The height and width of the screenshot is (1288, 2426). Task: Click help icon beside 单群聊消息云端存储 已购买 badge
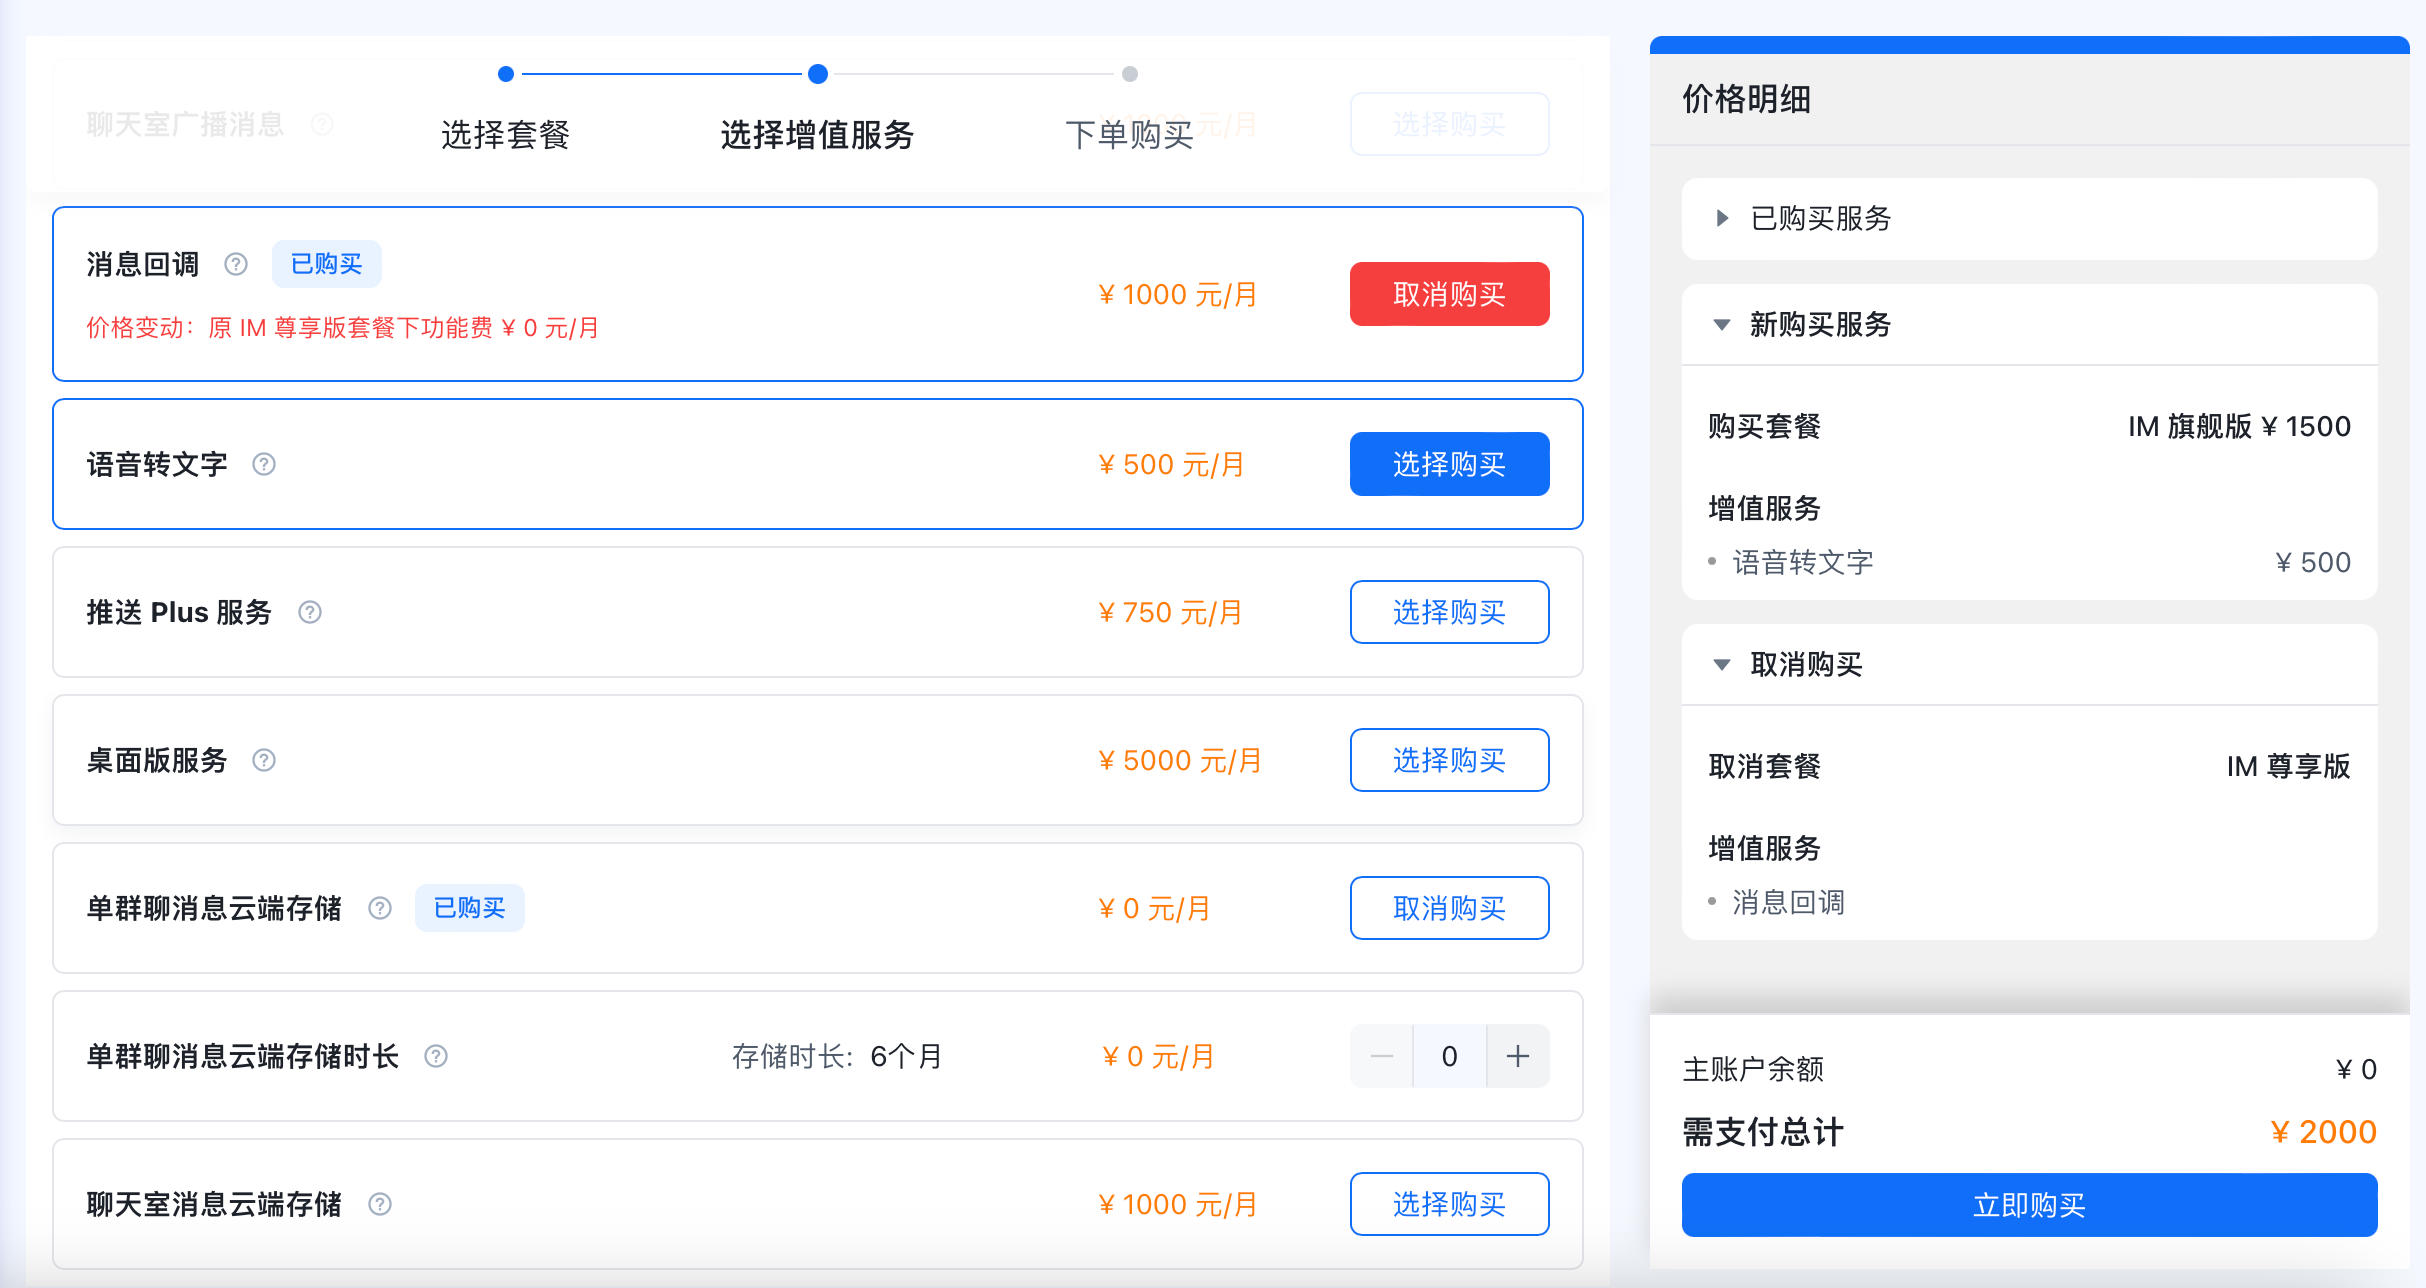click(380, 908)
